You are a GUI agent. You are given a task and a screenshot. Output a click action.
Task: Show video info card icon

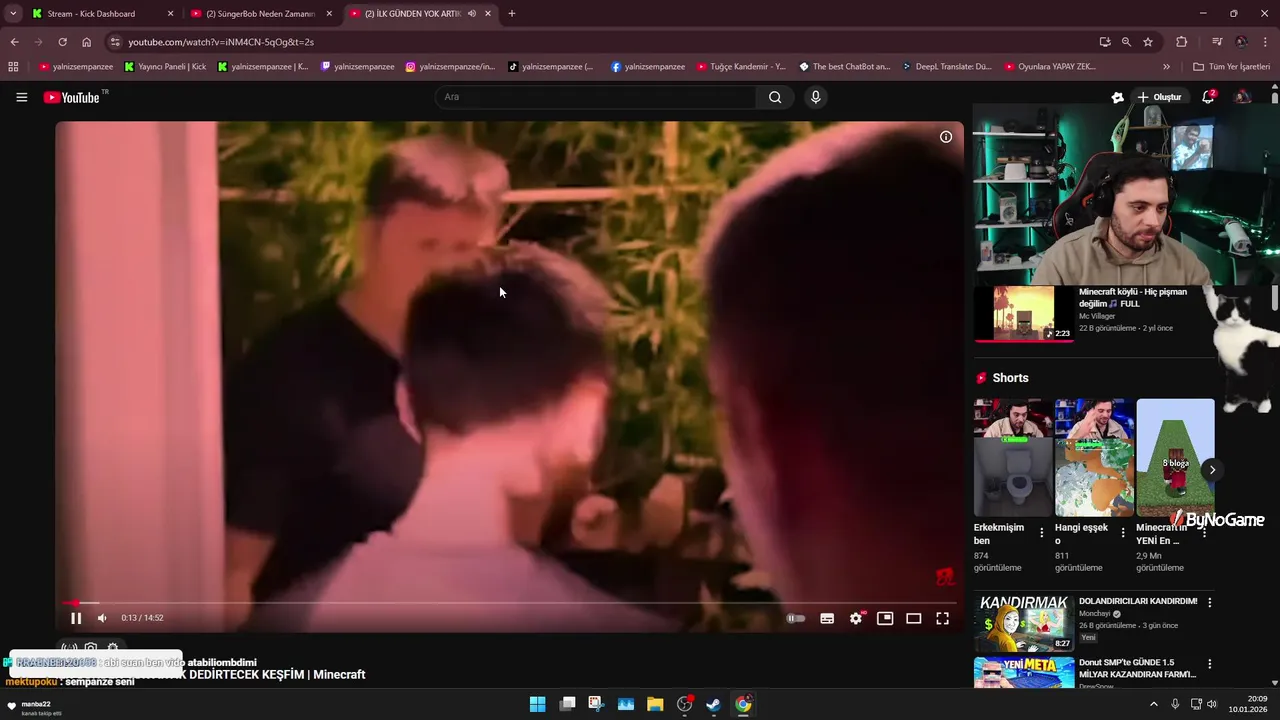pos(946,137)
